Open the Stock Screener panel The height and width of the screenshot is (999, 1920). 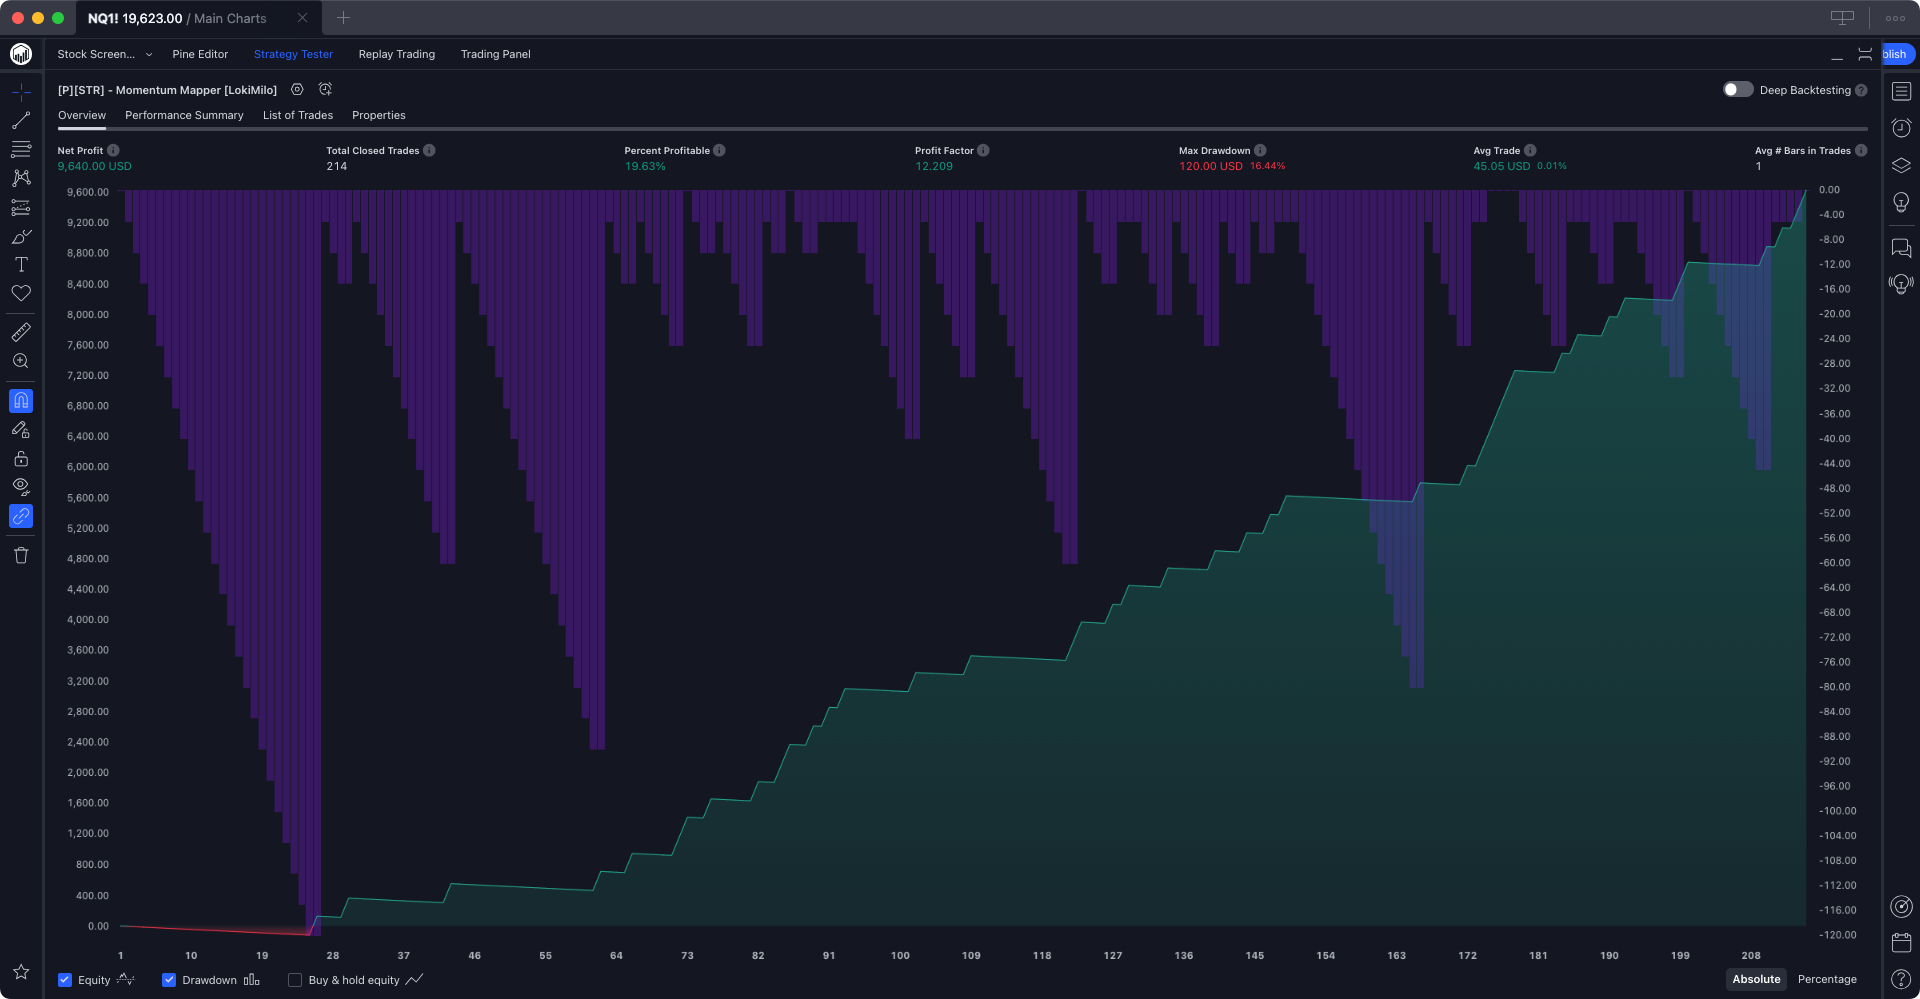tap(96, 54)
